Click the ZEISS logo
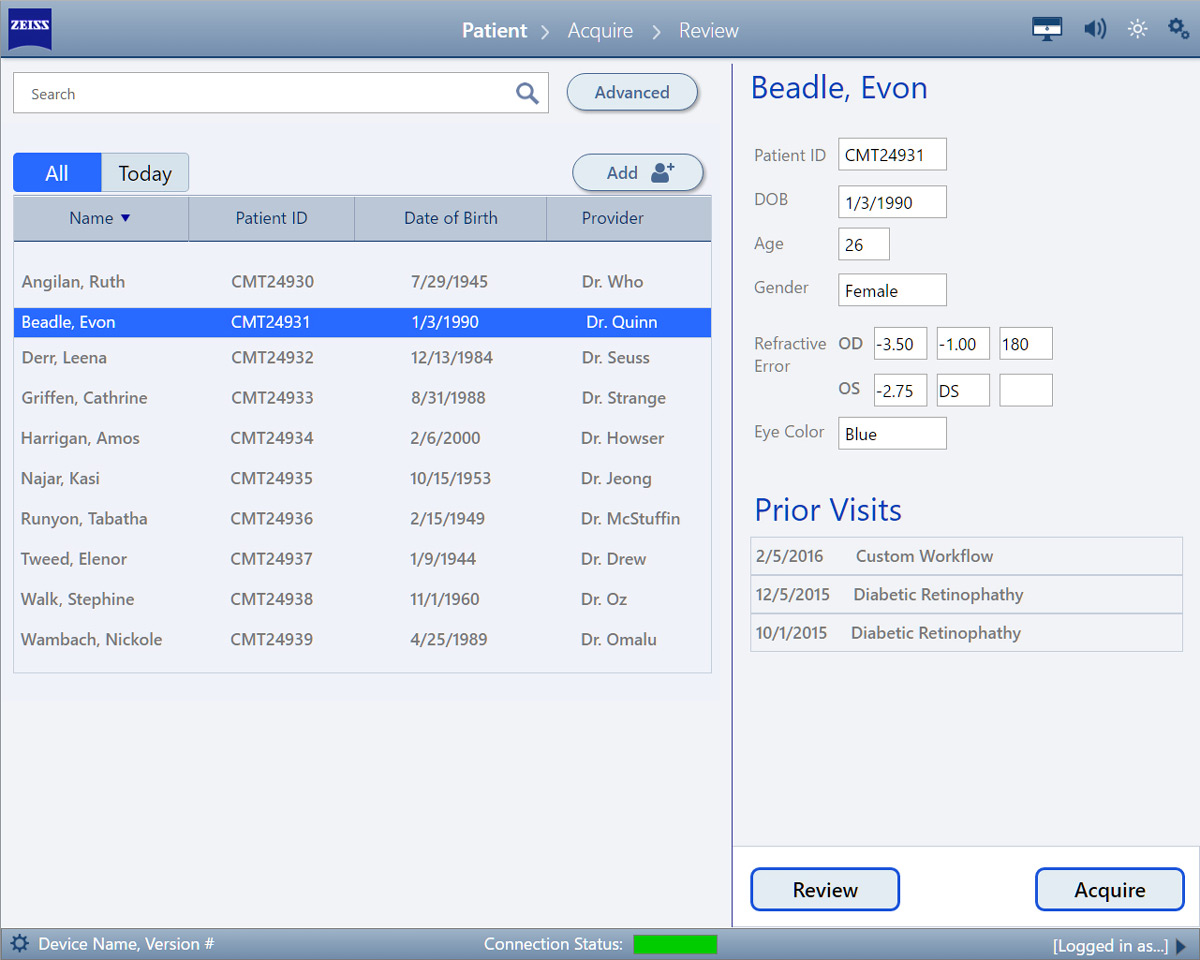The image size is (1200, 960). coord(30,29)
